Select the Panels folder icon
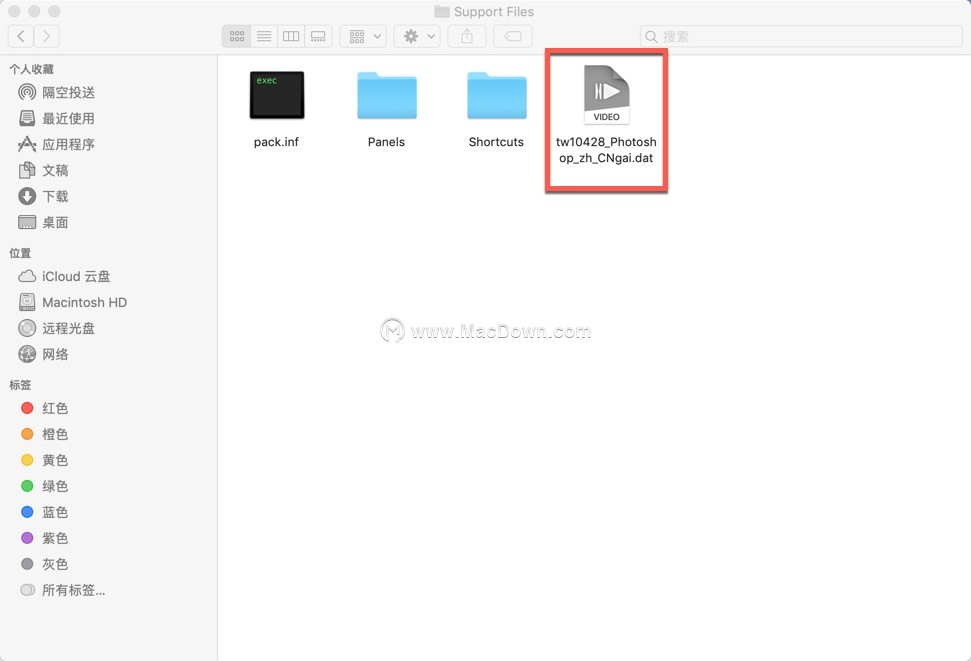Viewport: 971px width, 661px height. coord(386,95)
